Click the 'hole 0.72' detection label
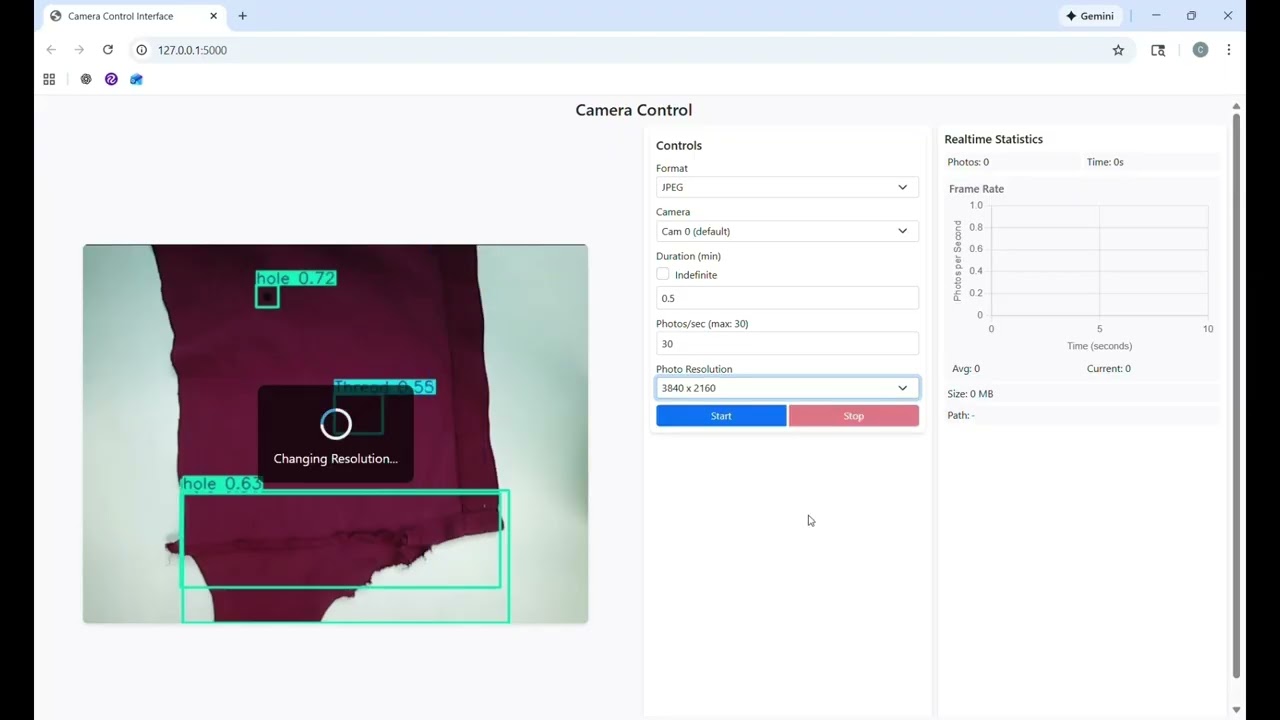Screen dimensions: 1280x720 [296, 278]
